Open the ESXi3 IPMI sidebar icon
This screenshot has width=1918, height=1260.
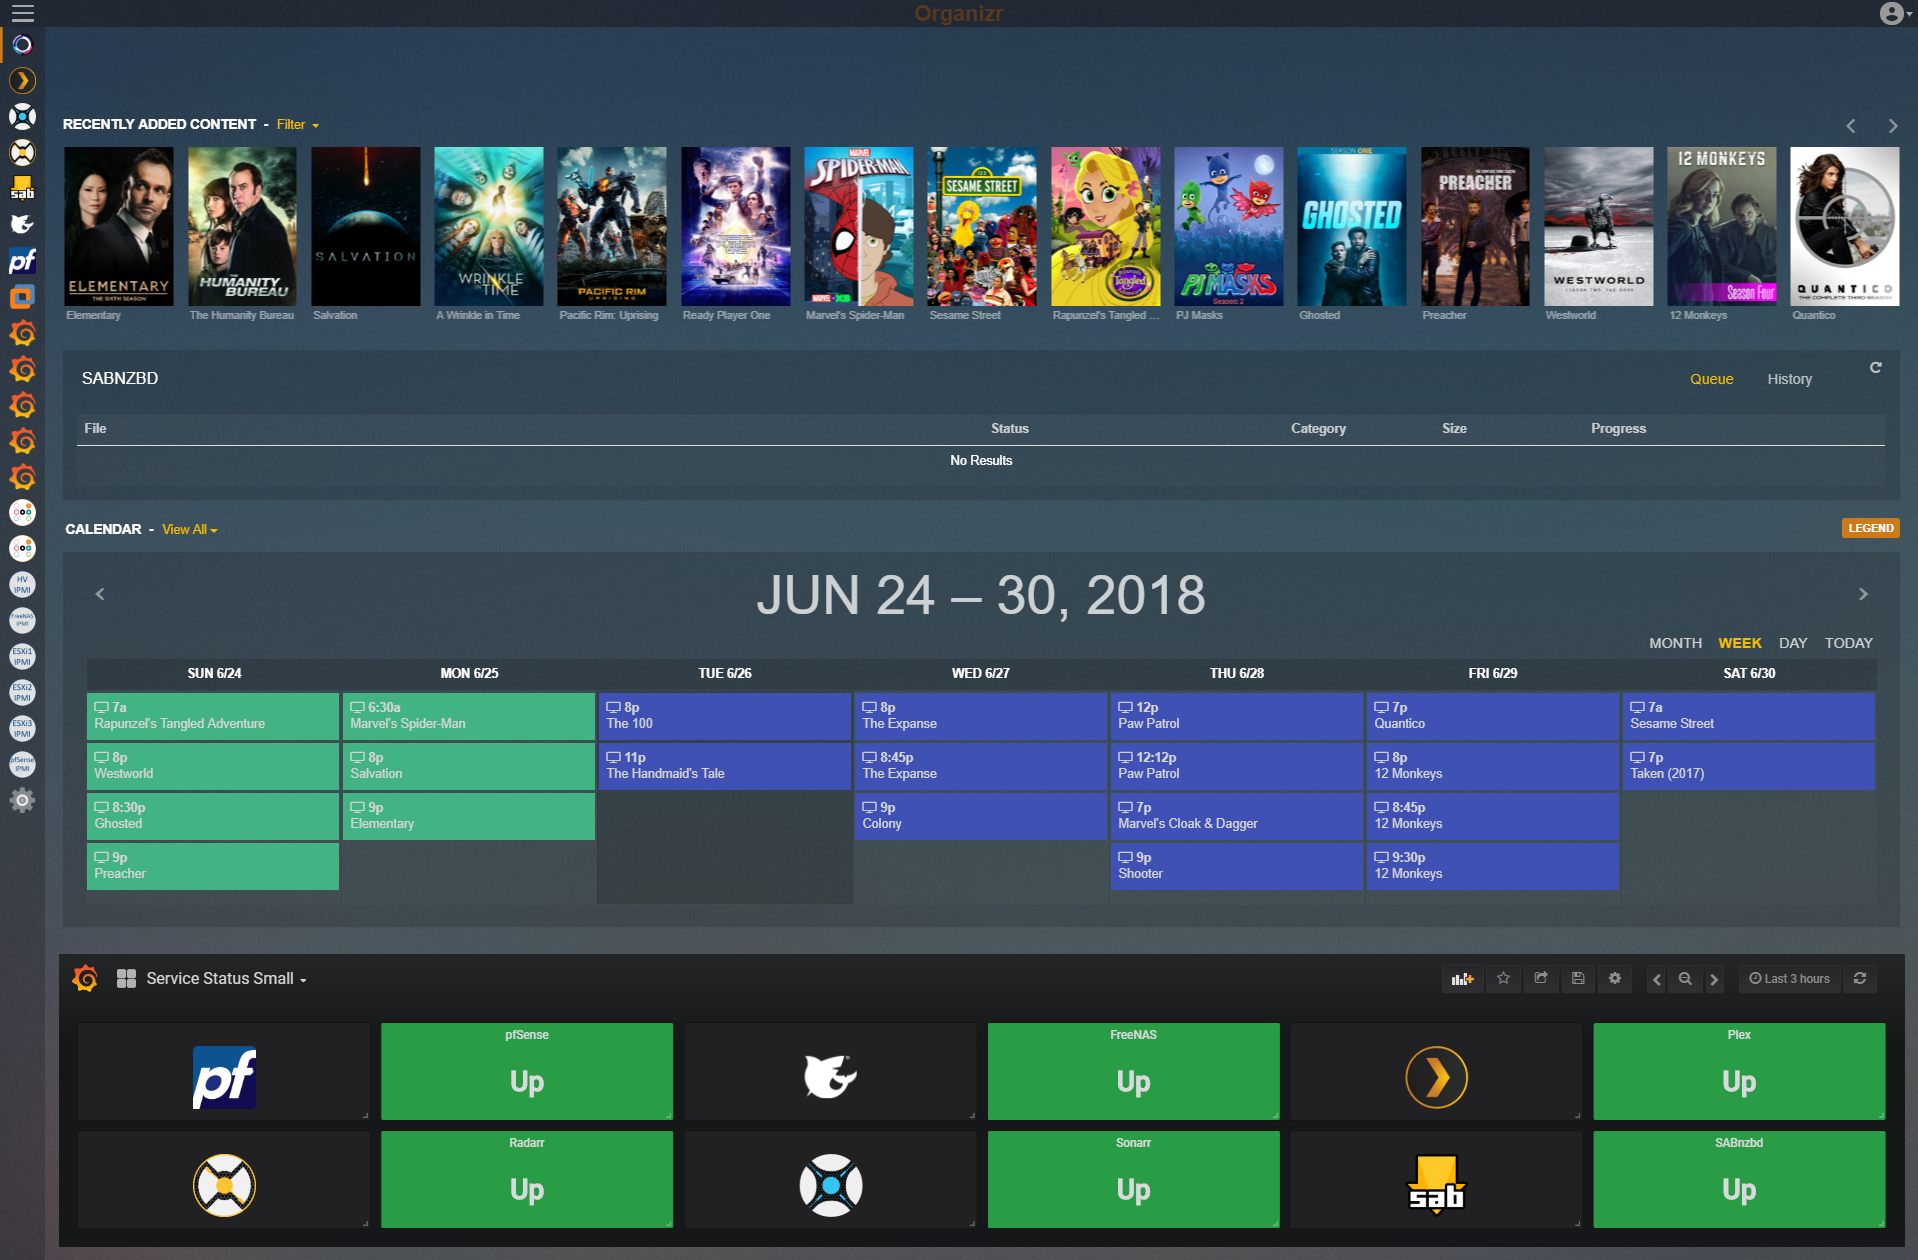coord(22,728)
